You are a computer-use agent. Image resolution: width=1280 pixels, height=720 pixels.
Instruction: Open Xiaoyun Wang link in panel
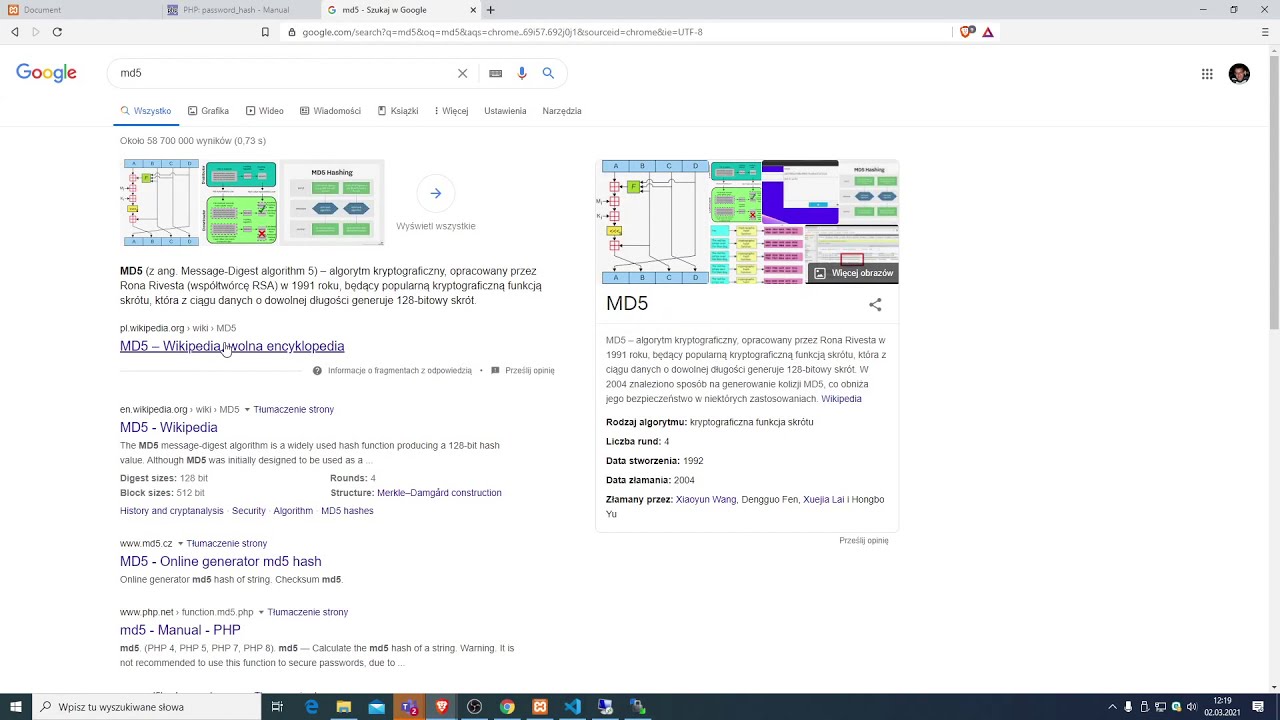click(x=706, y=500)
